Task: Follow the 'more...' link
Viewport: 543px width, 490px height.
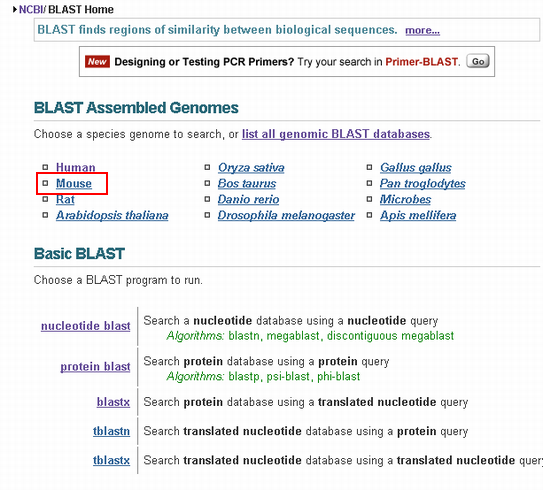Action: pyautogui.click(x=422, y=30)
